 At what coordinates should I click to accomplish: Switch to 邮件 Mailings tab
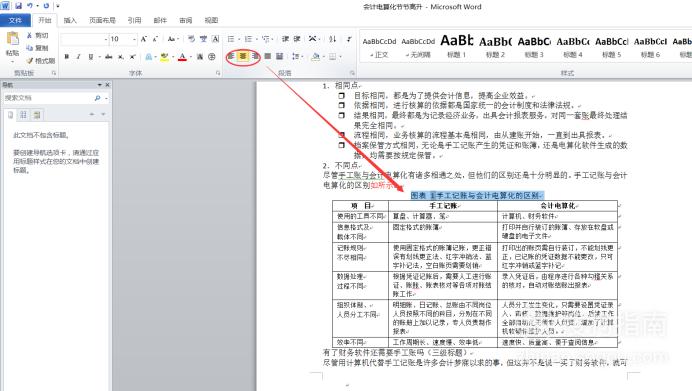point(160,20)
